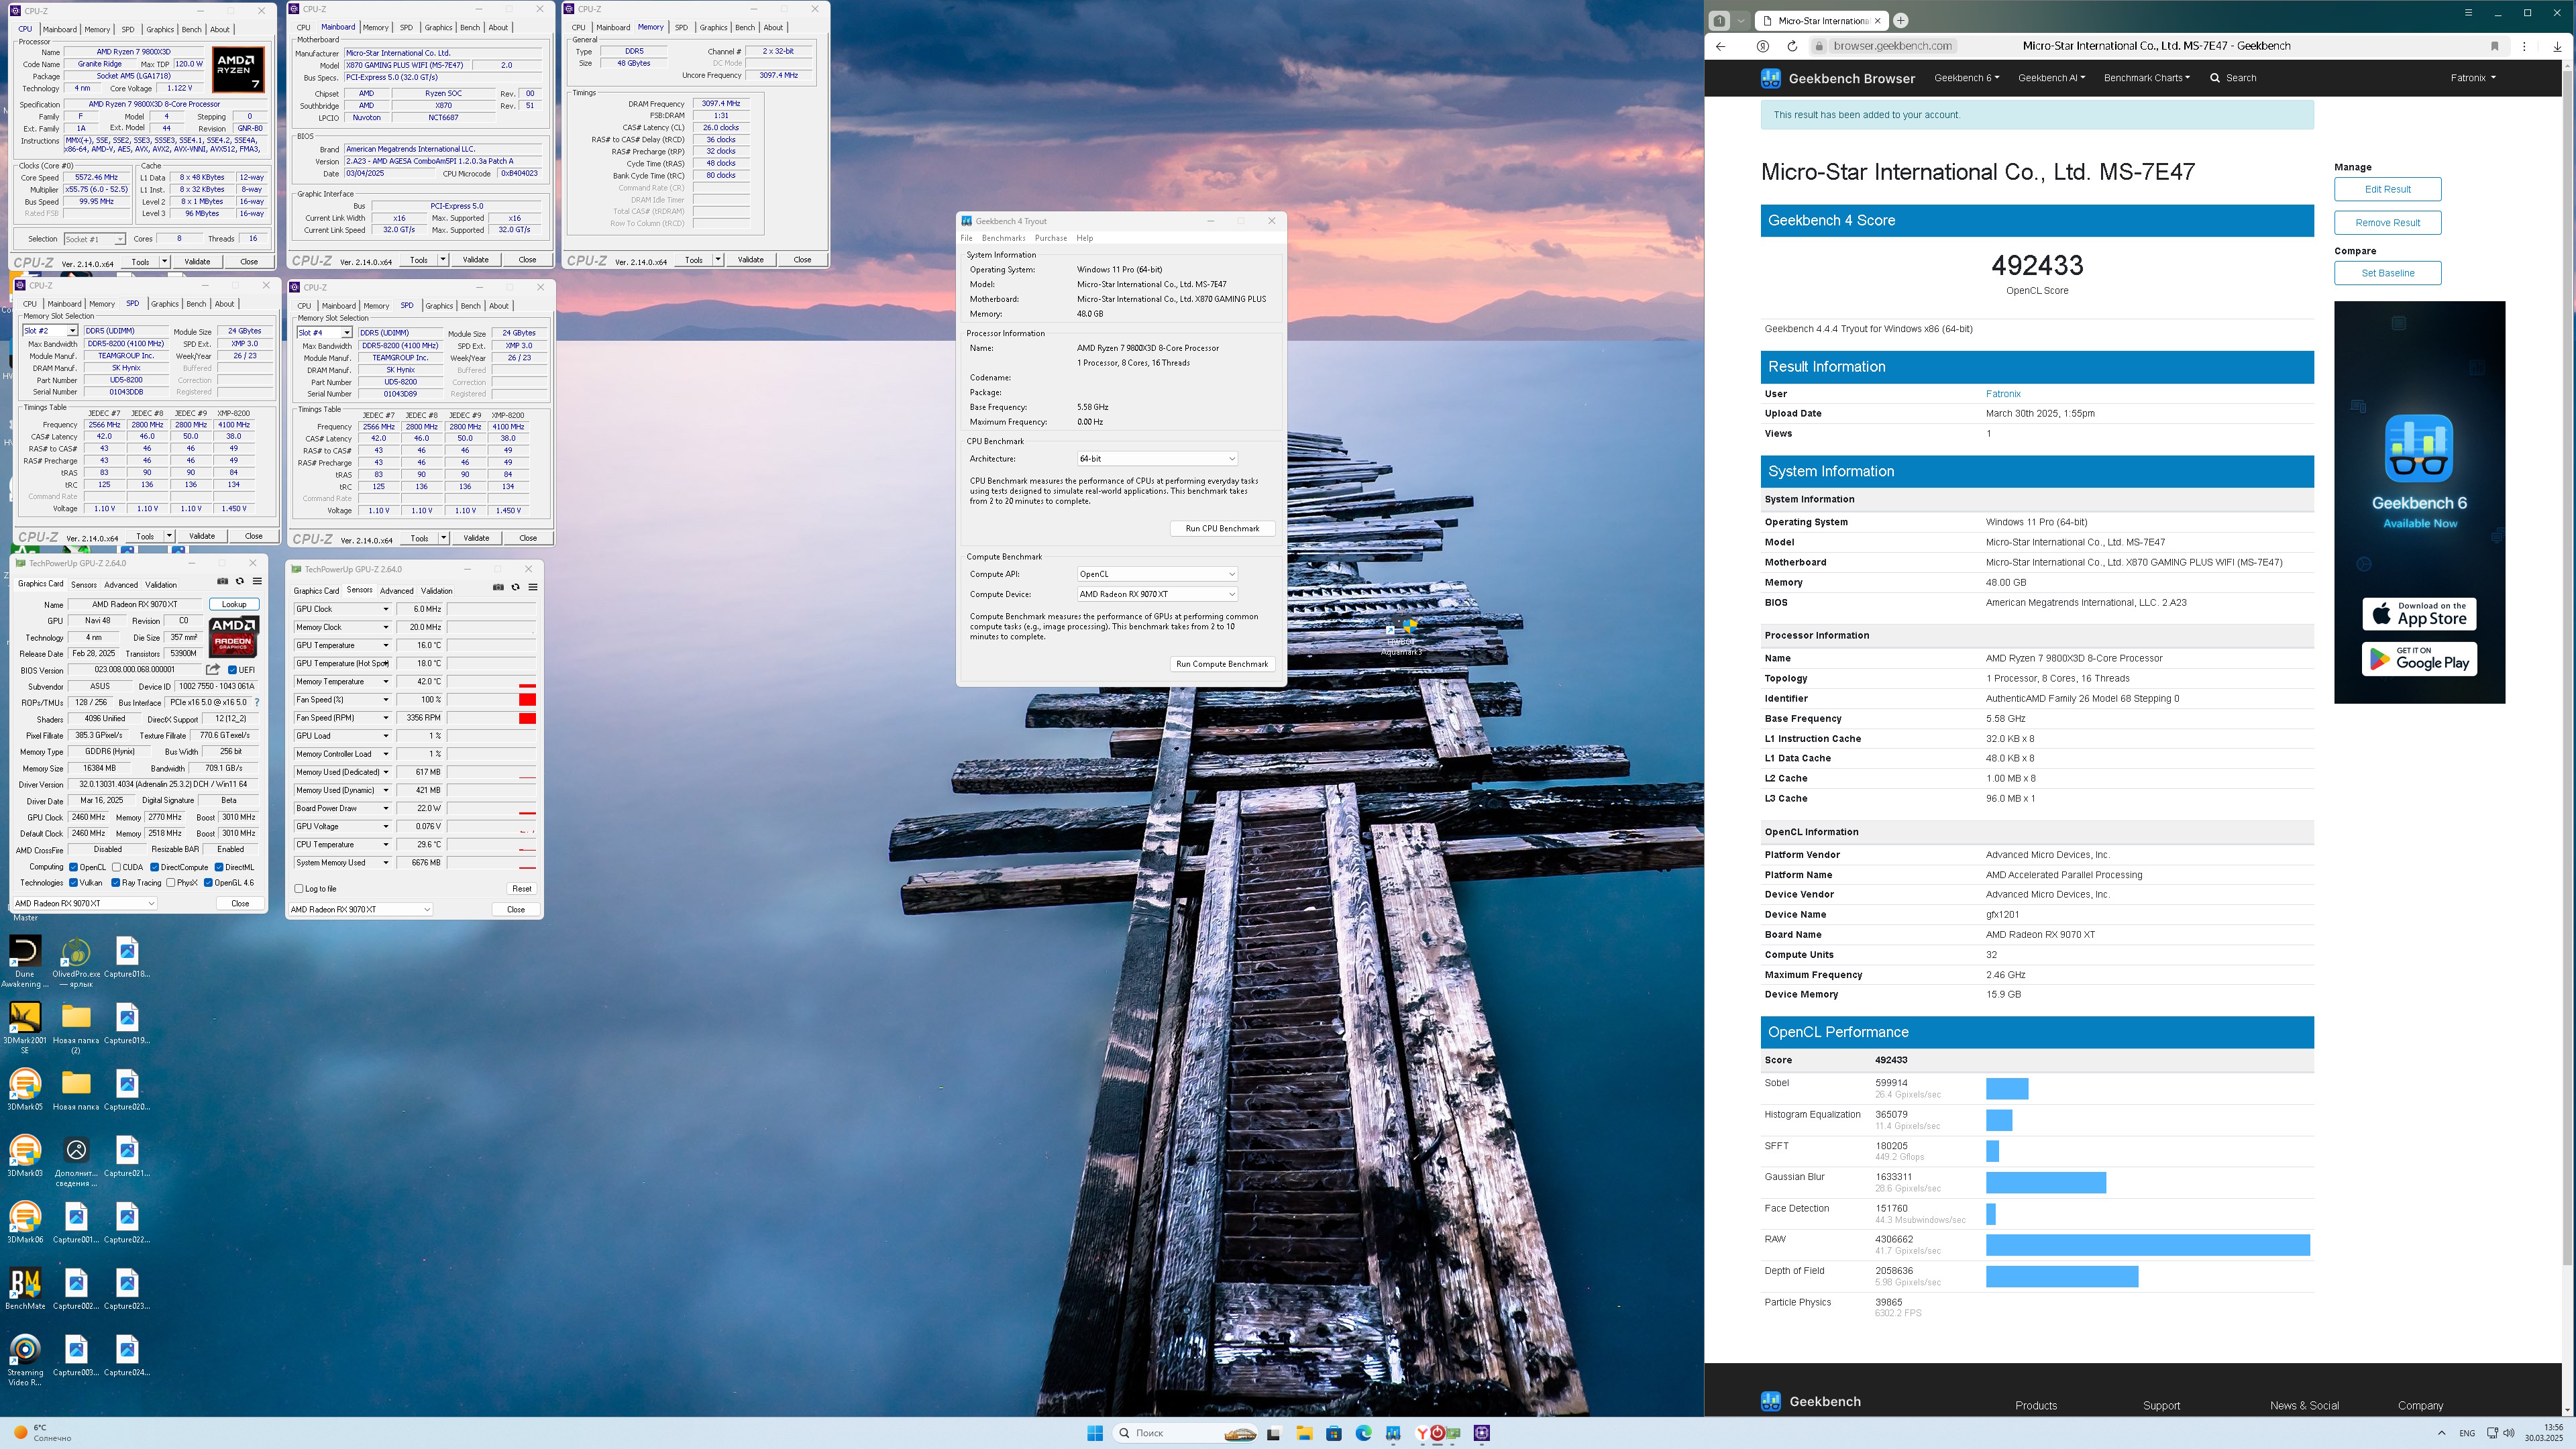This screenshot has width=2576, height=1449.
Task: Click Set Baseline button
Action: (2387, 273)
